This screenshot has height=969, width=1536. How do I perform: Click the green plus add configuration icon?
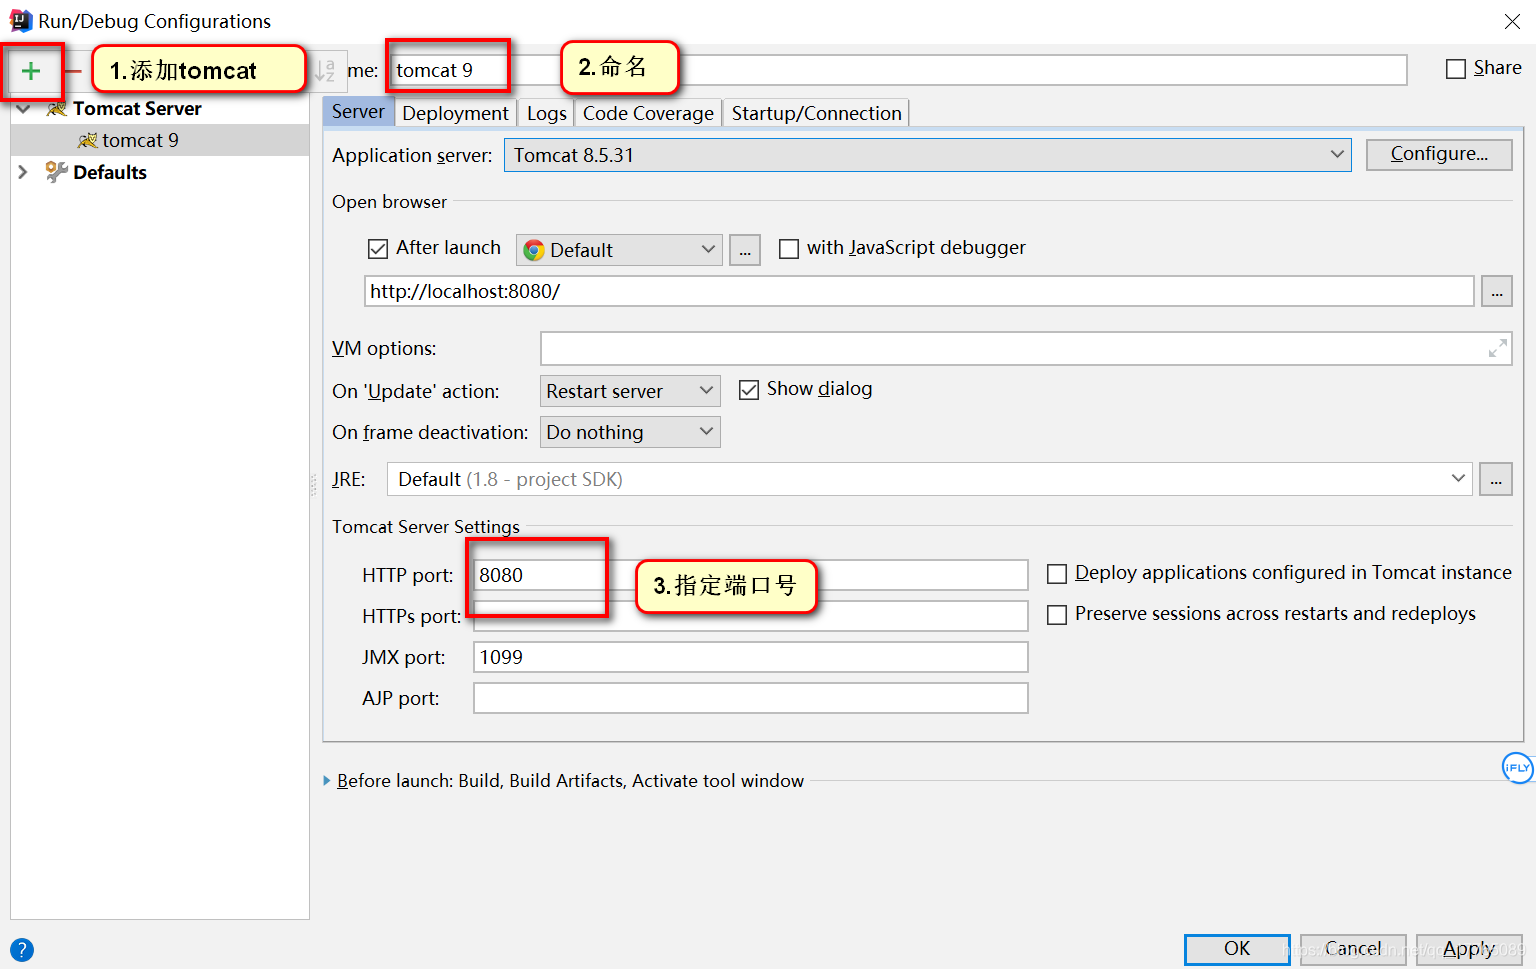click(x=31, y=71)
